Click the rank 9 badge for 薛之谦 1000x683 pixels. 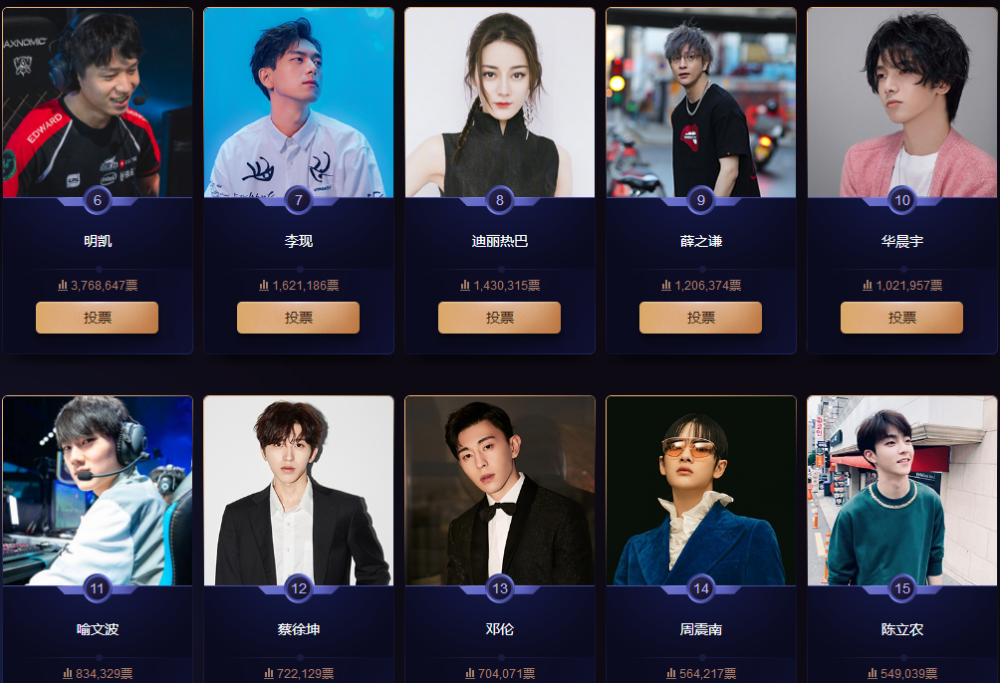point(701,200)
